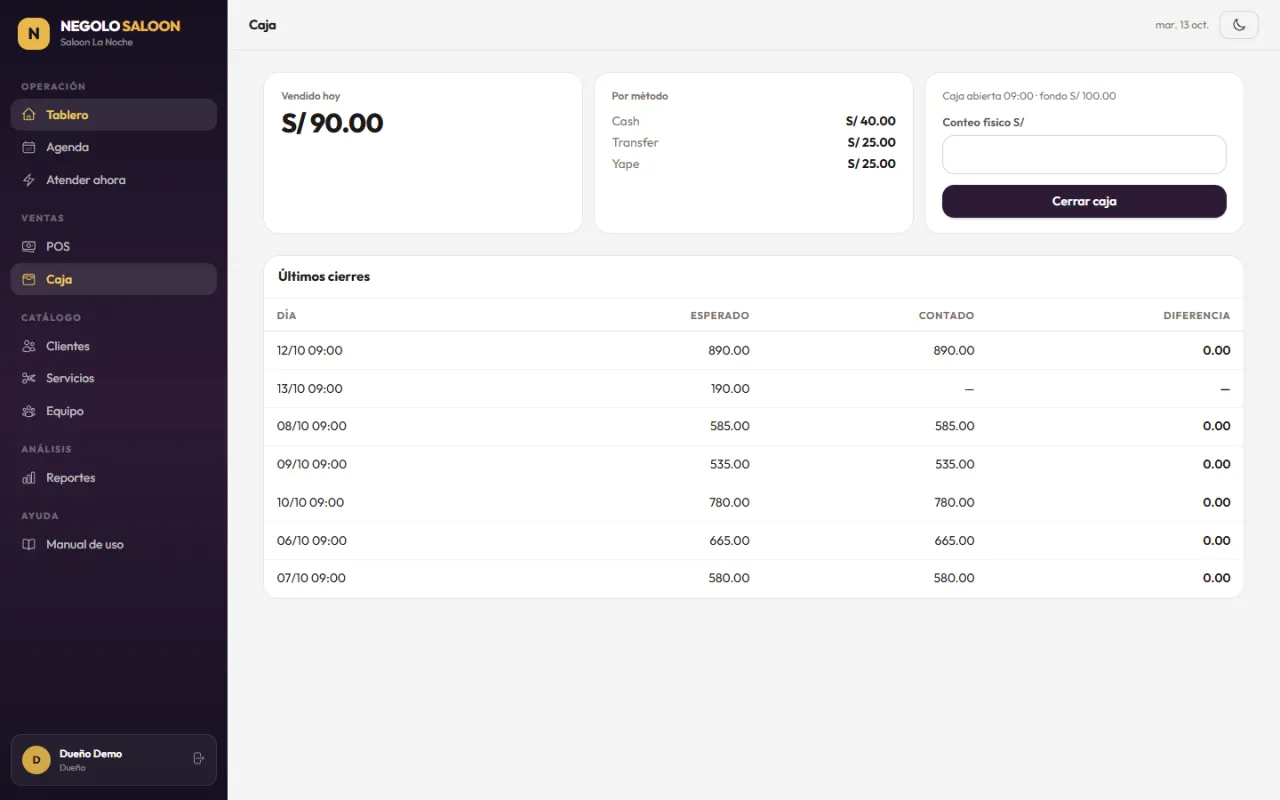
Task: Click the Transfer method label
Action: 635,142
